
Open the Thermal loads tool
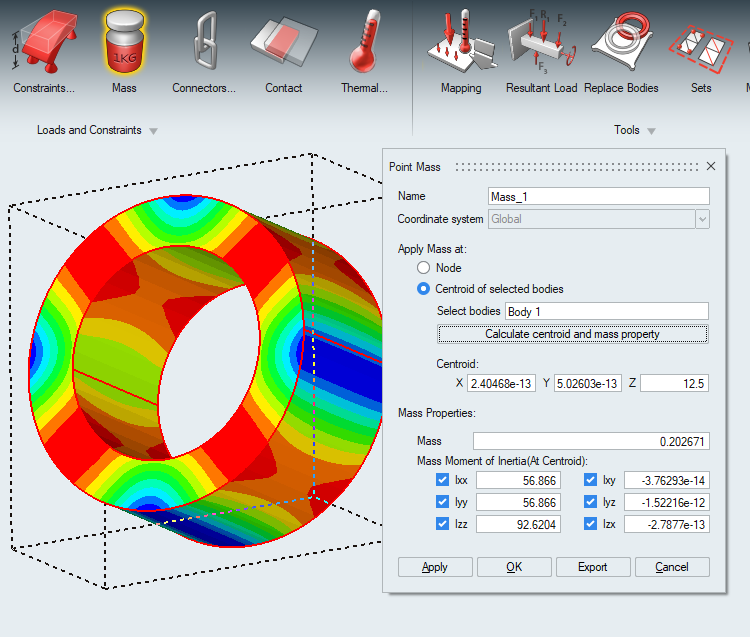pos(364,50)
